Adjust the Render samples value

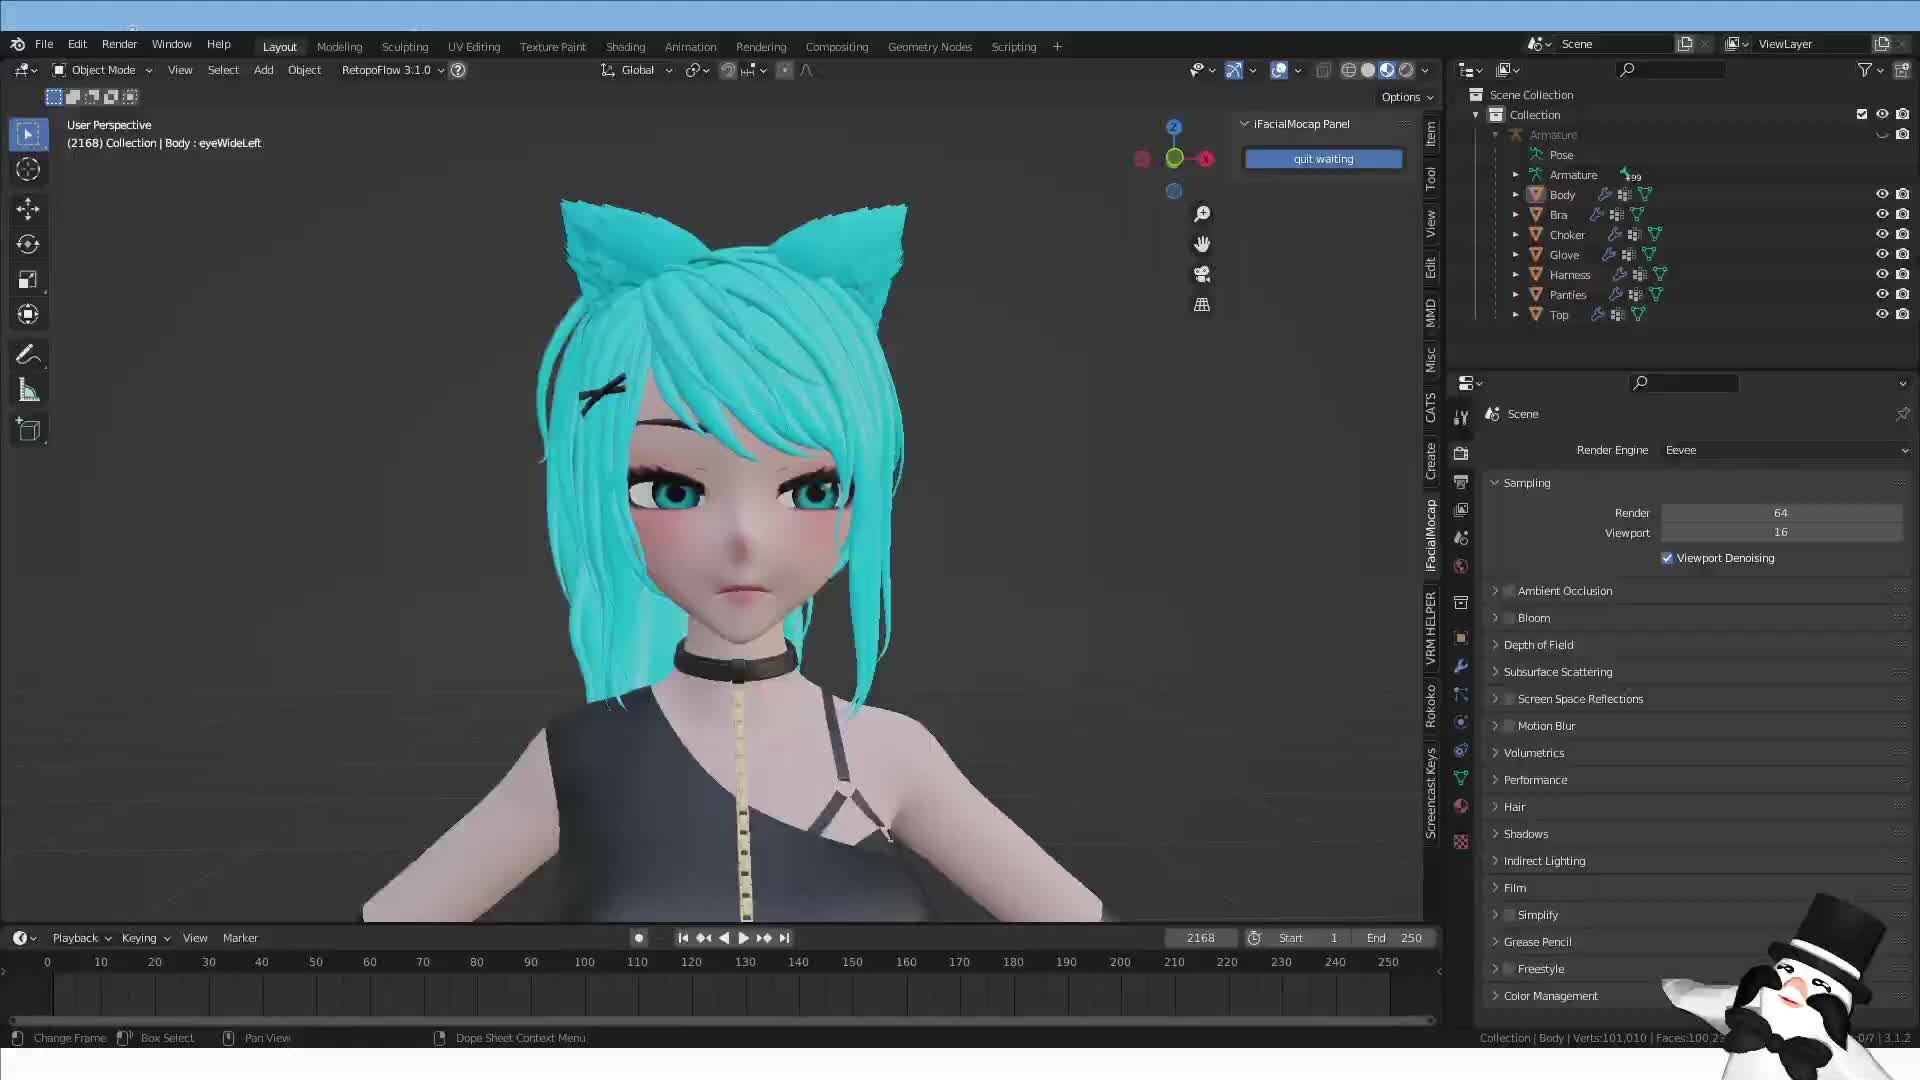pos(1780,512)
